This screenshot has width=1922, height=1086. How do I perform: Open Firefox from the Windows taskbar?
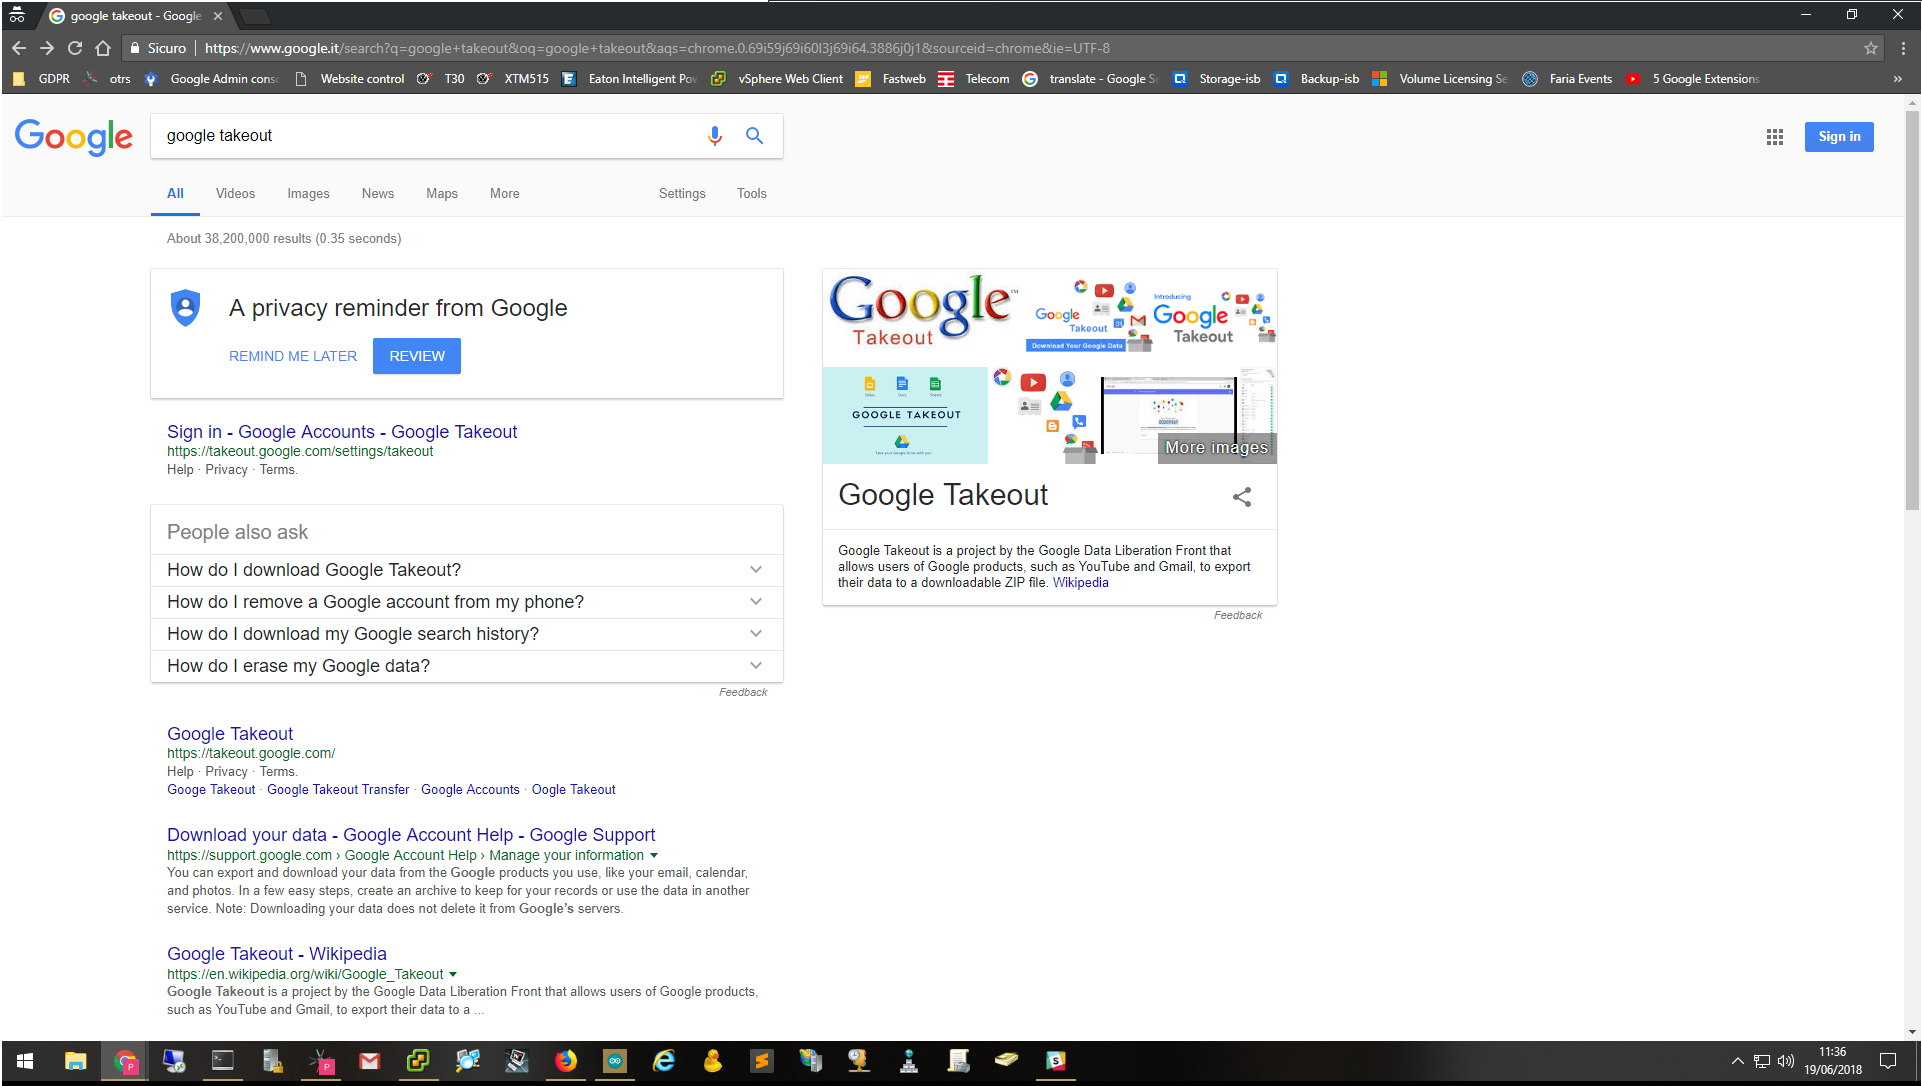(x=566, y=1061)
